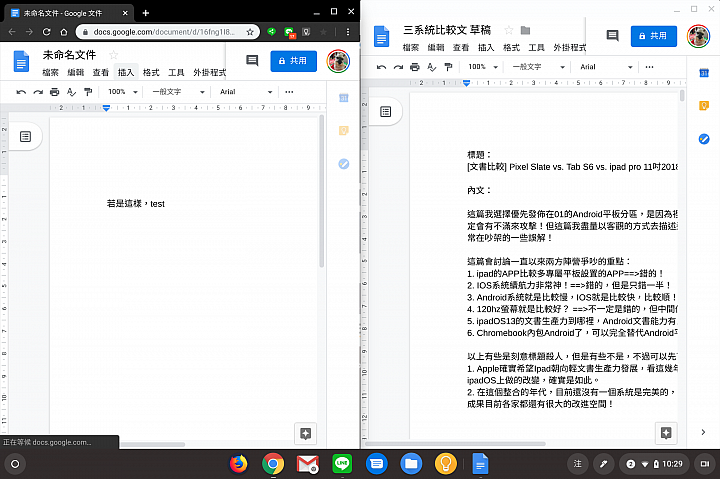Star the 三系統比較文 草稿 document
This screenshot has height=479, width=720.
(x=507, y=31)
